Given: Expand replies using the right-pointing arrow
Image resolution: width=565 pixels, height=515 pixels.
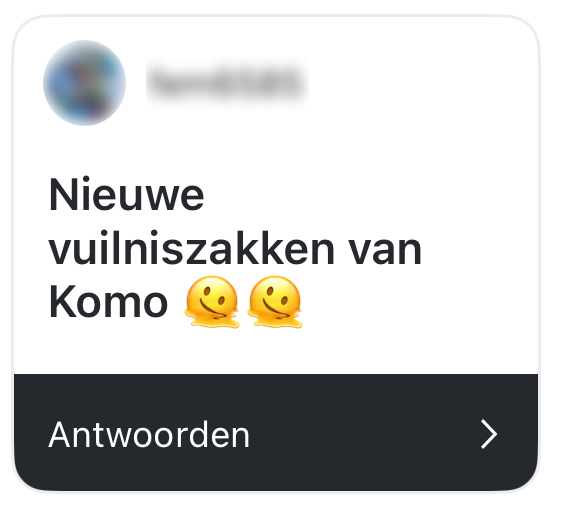Looking at the screenshot, I should (x=489, y=434).
